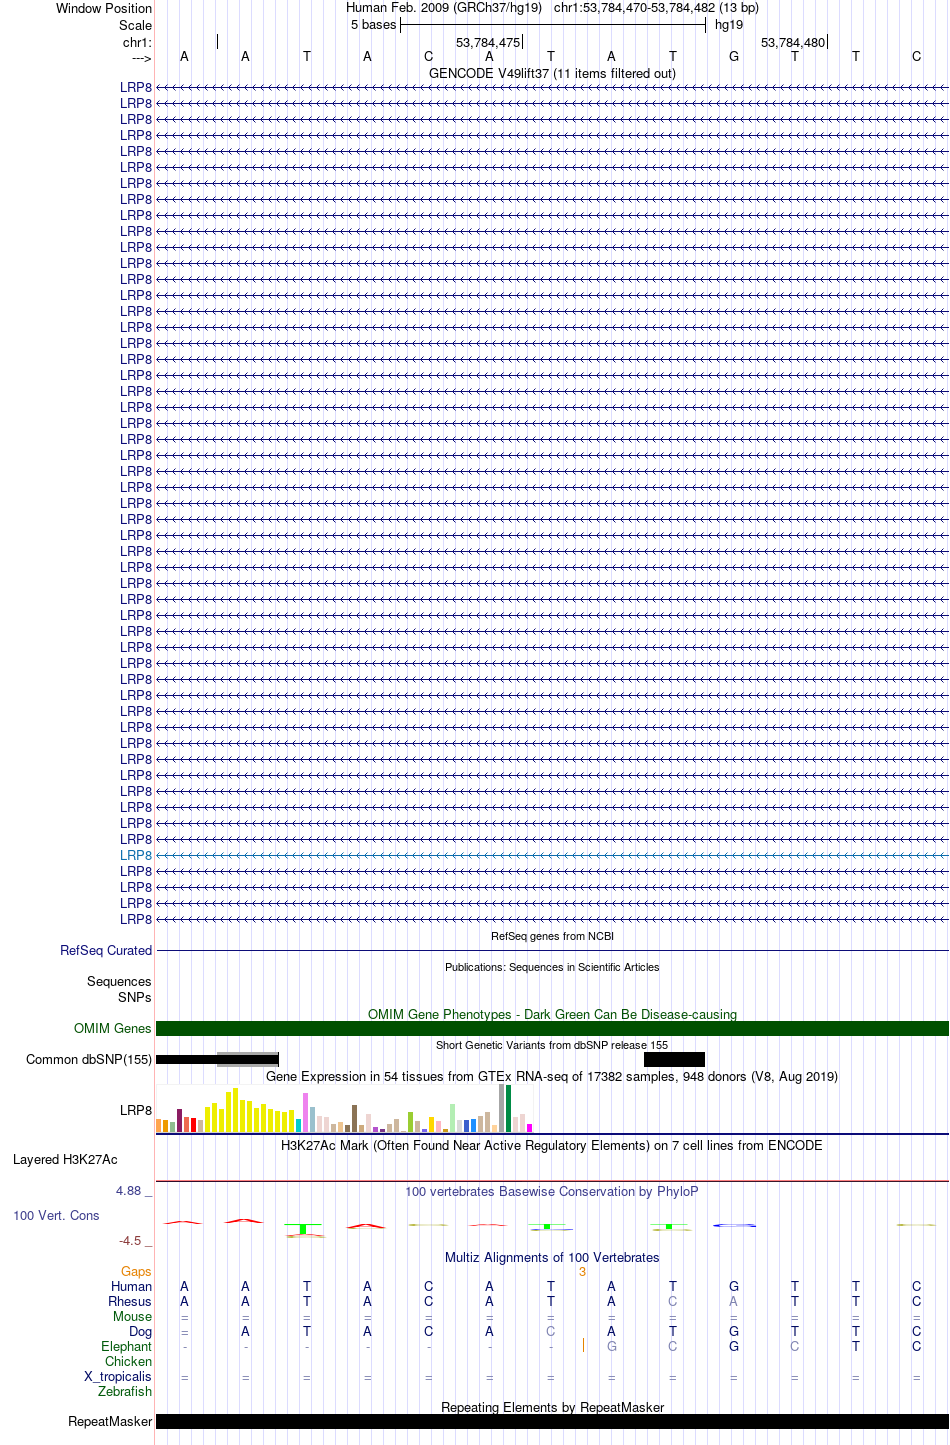950x1445 pixels.
Task: Select the black RepeatMasker element bar
Action: [552, 1421]
